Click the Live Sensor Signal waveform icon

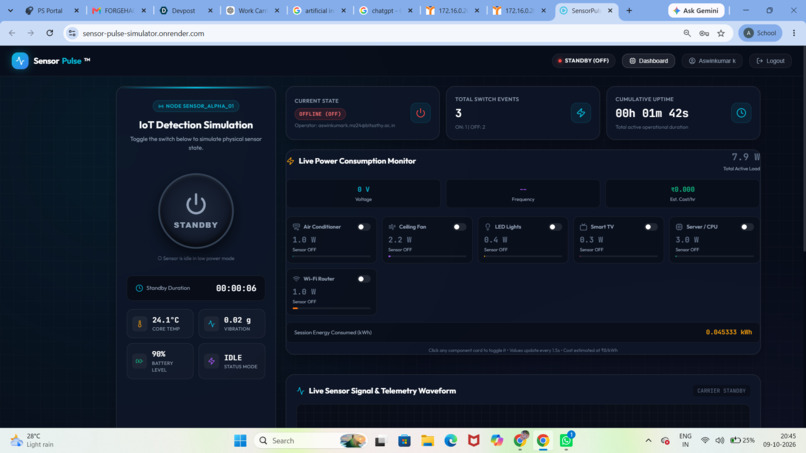300,391
